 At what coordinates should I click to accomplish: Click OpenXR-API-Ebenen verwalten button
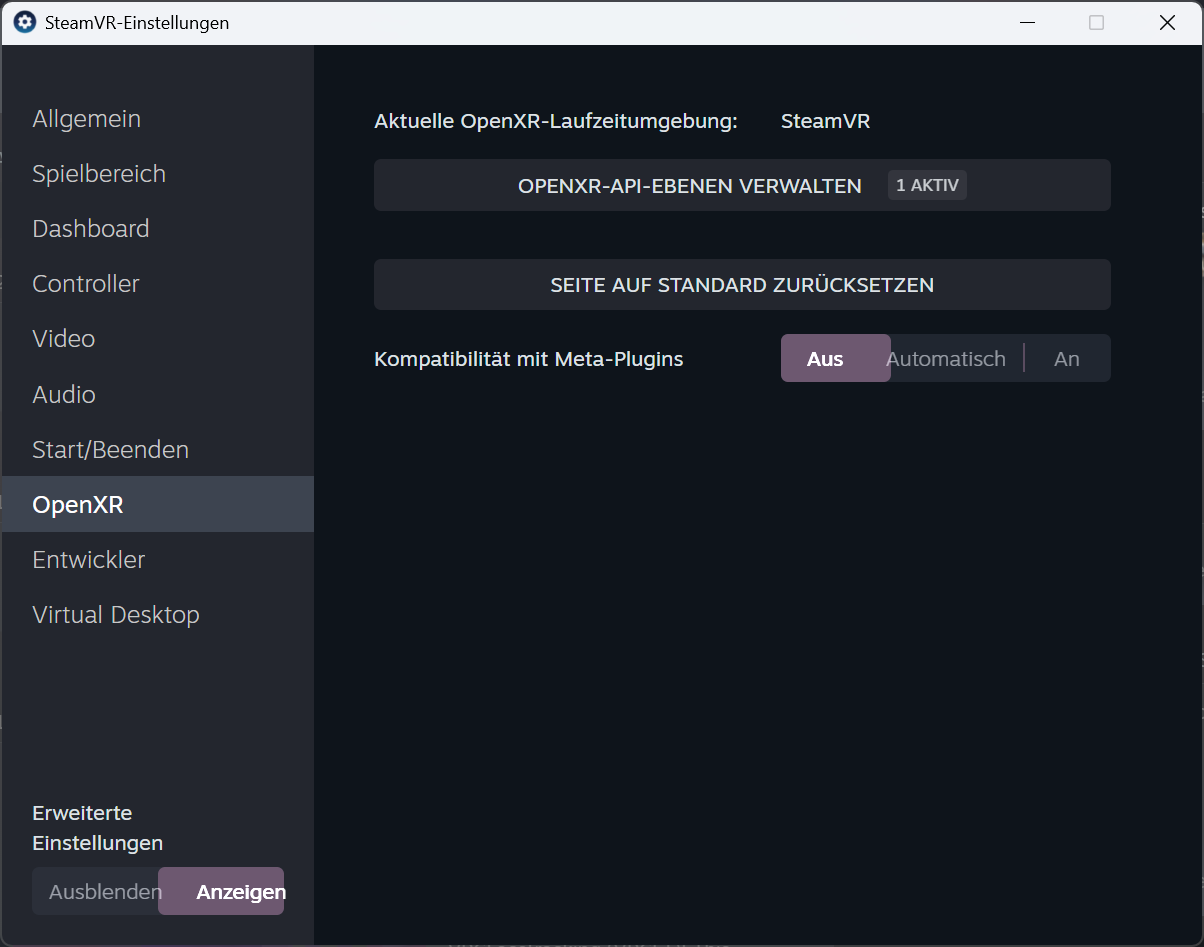tap(742, 185)
